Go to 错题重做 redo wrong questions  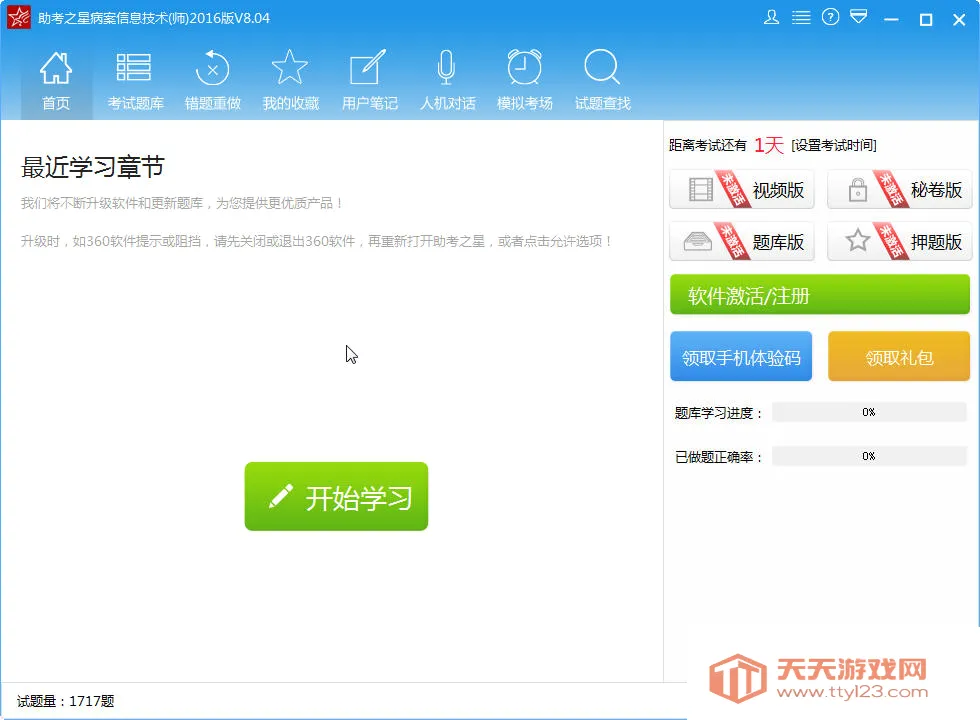[212, 81]
